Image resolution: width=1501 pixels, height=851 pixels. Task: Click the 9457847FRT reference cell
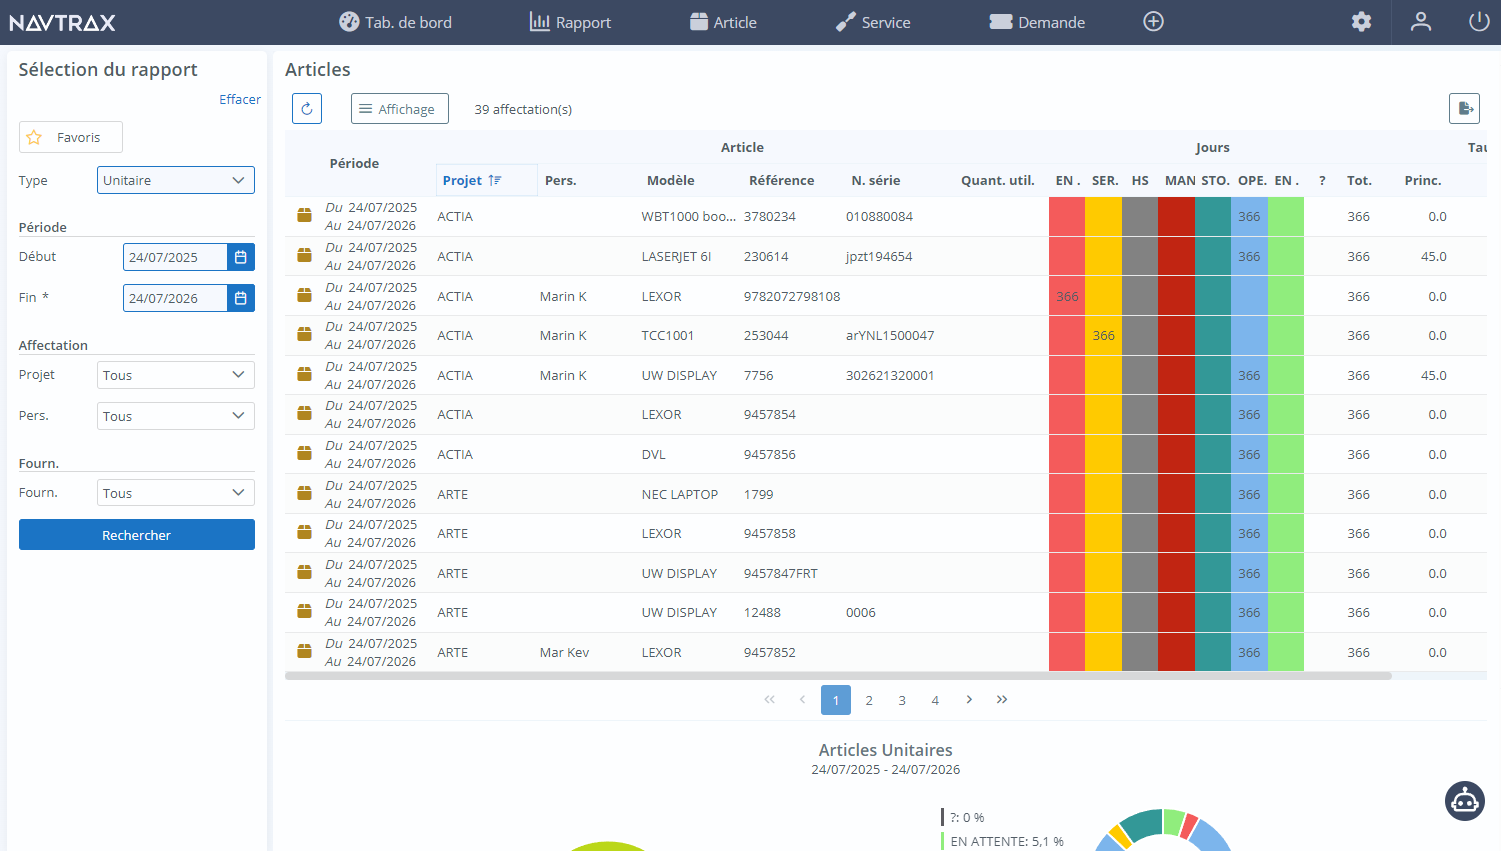(781, 573)
